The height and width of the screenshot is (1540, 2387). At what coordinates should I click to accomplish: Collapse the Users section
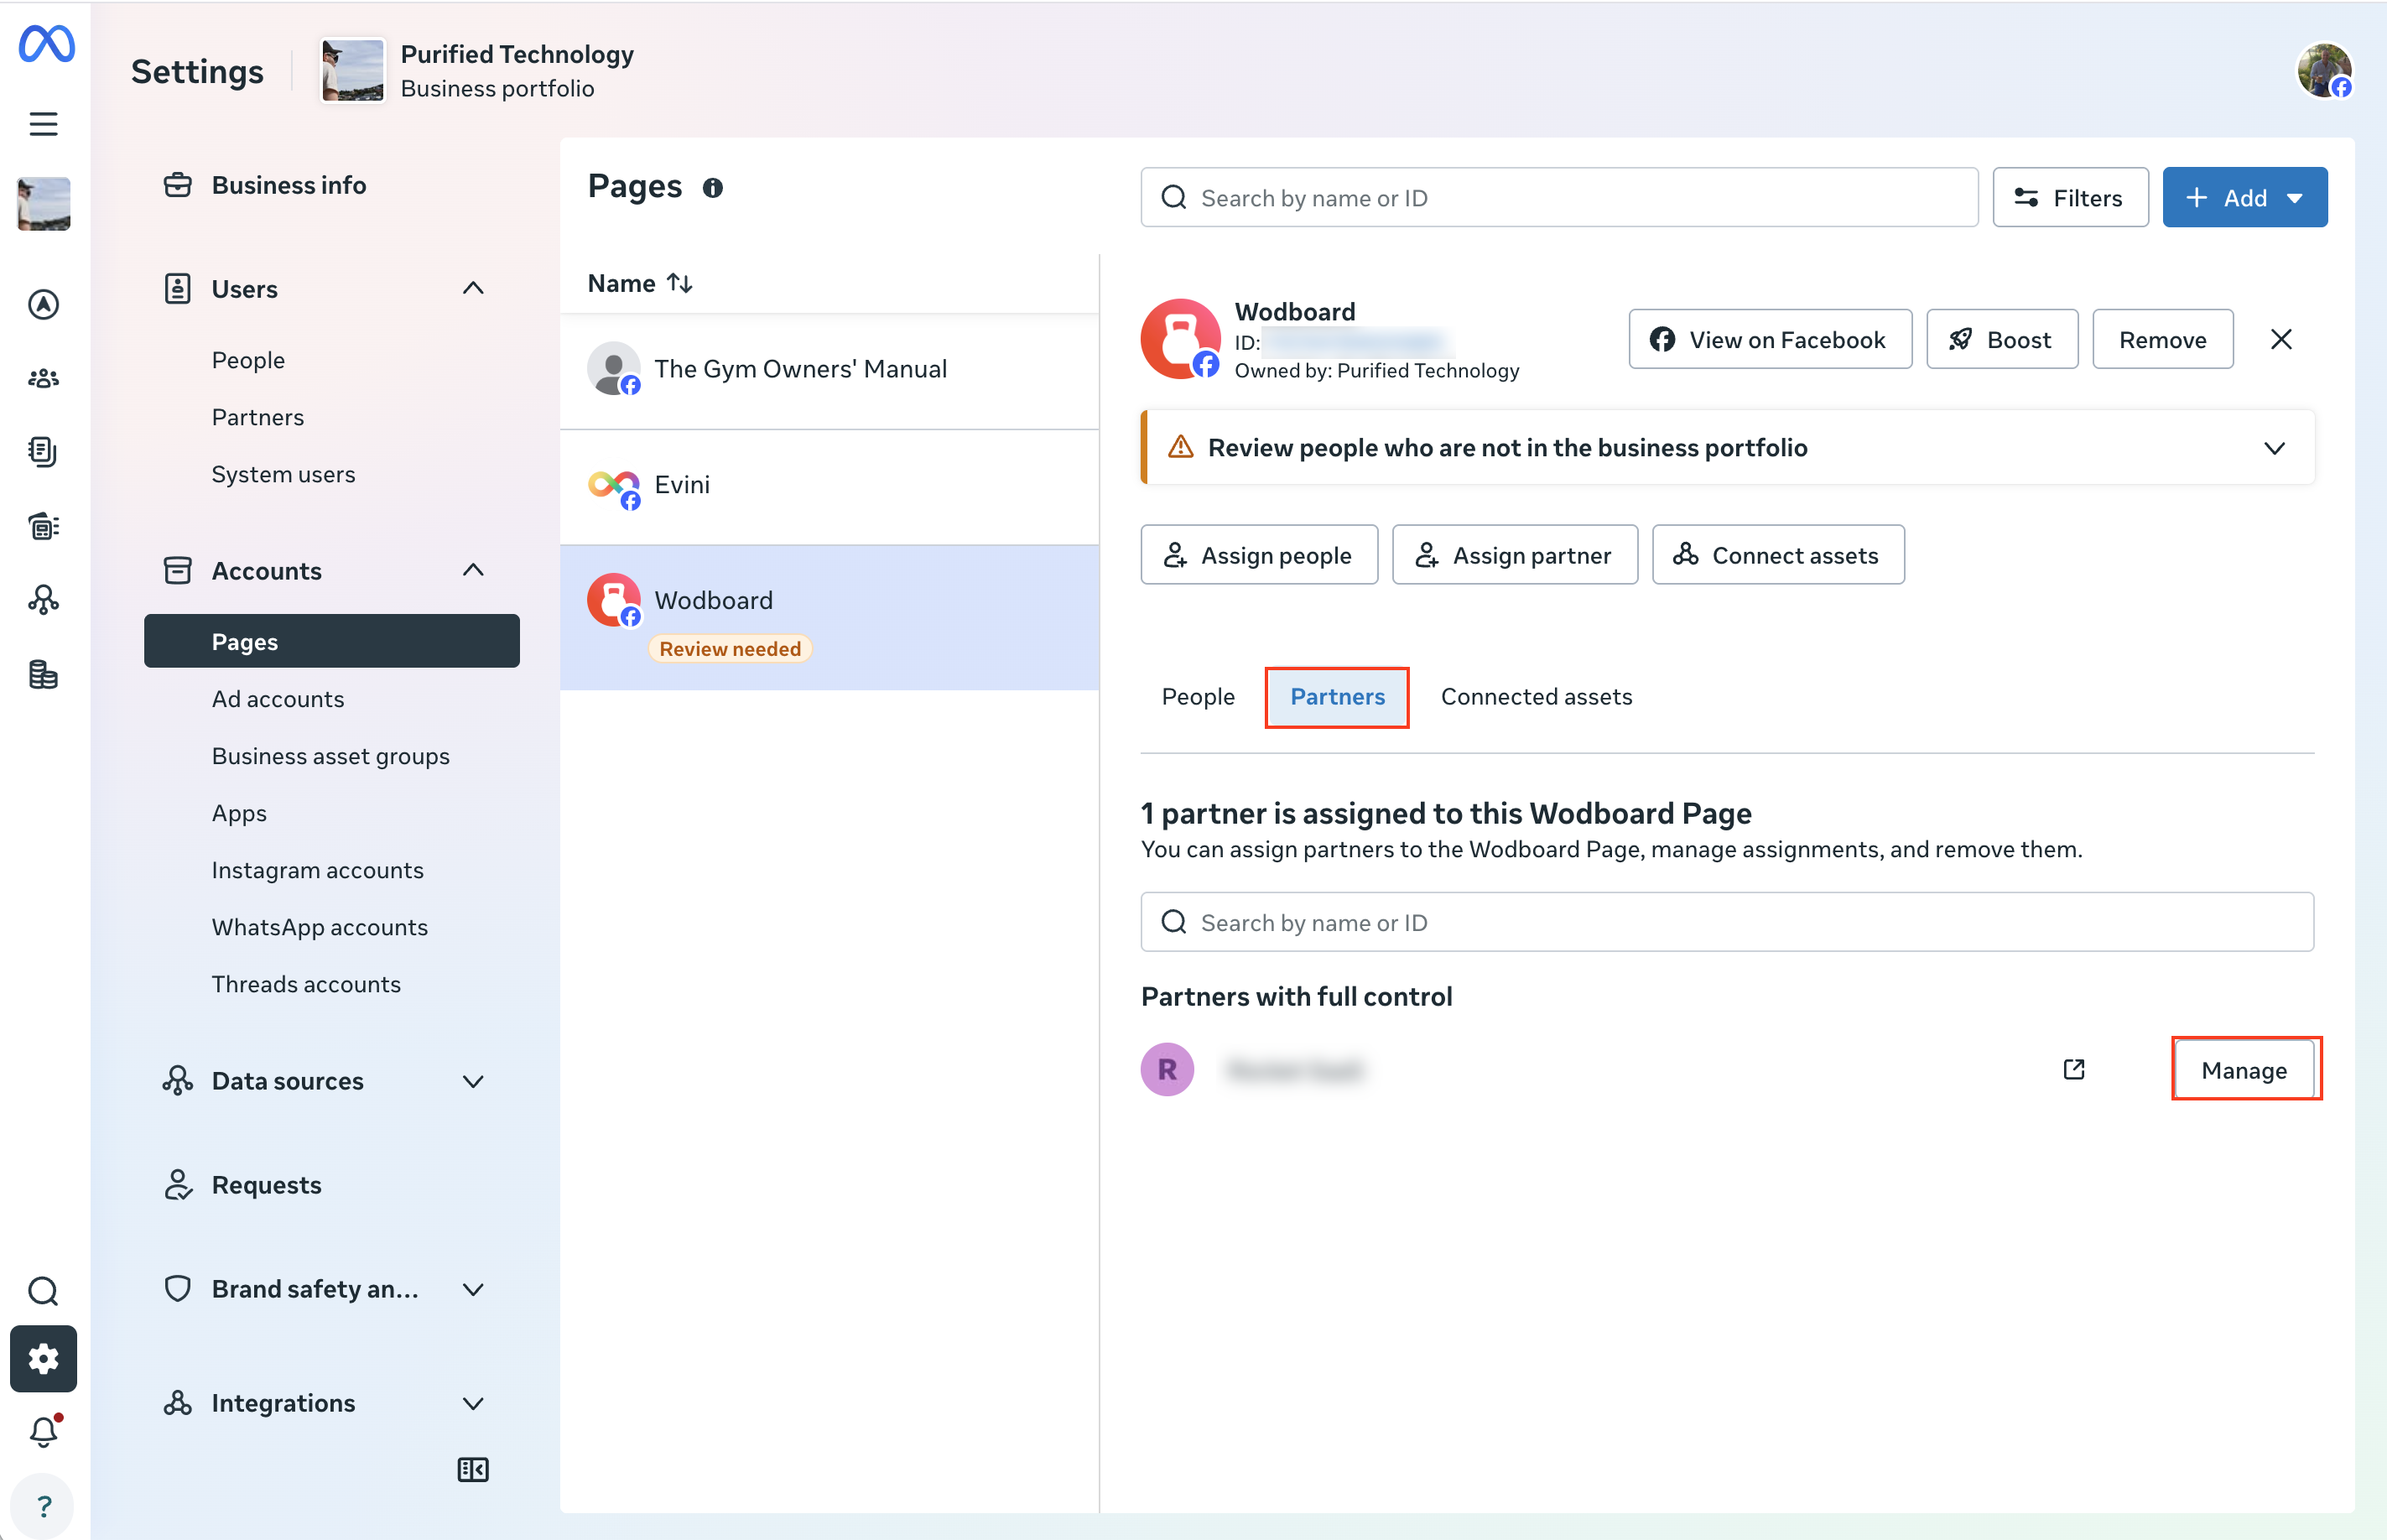tap(473, 289)
